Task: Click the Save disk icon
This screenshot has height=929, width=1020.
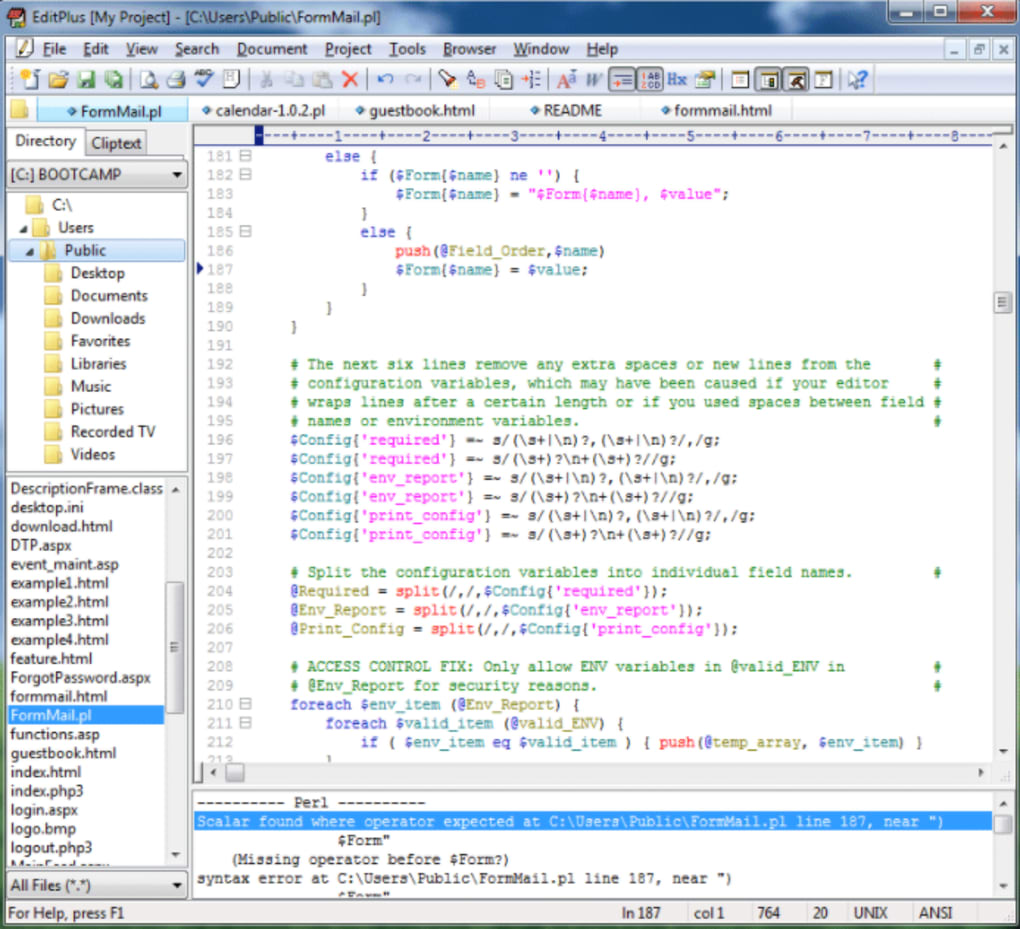Action: pos(86,79)
